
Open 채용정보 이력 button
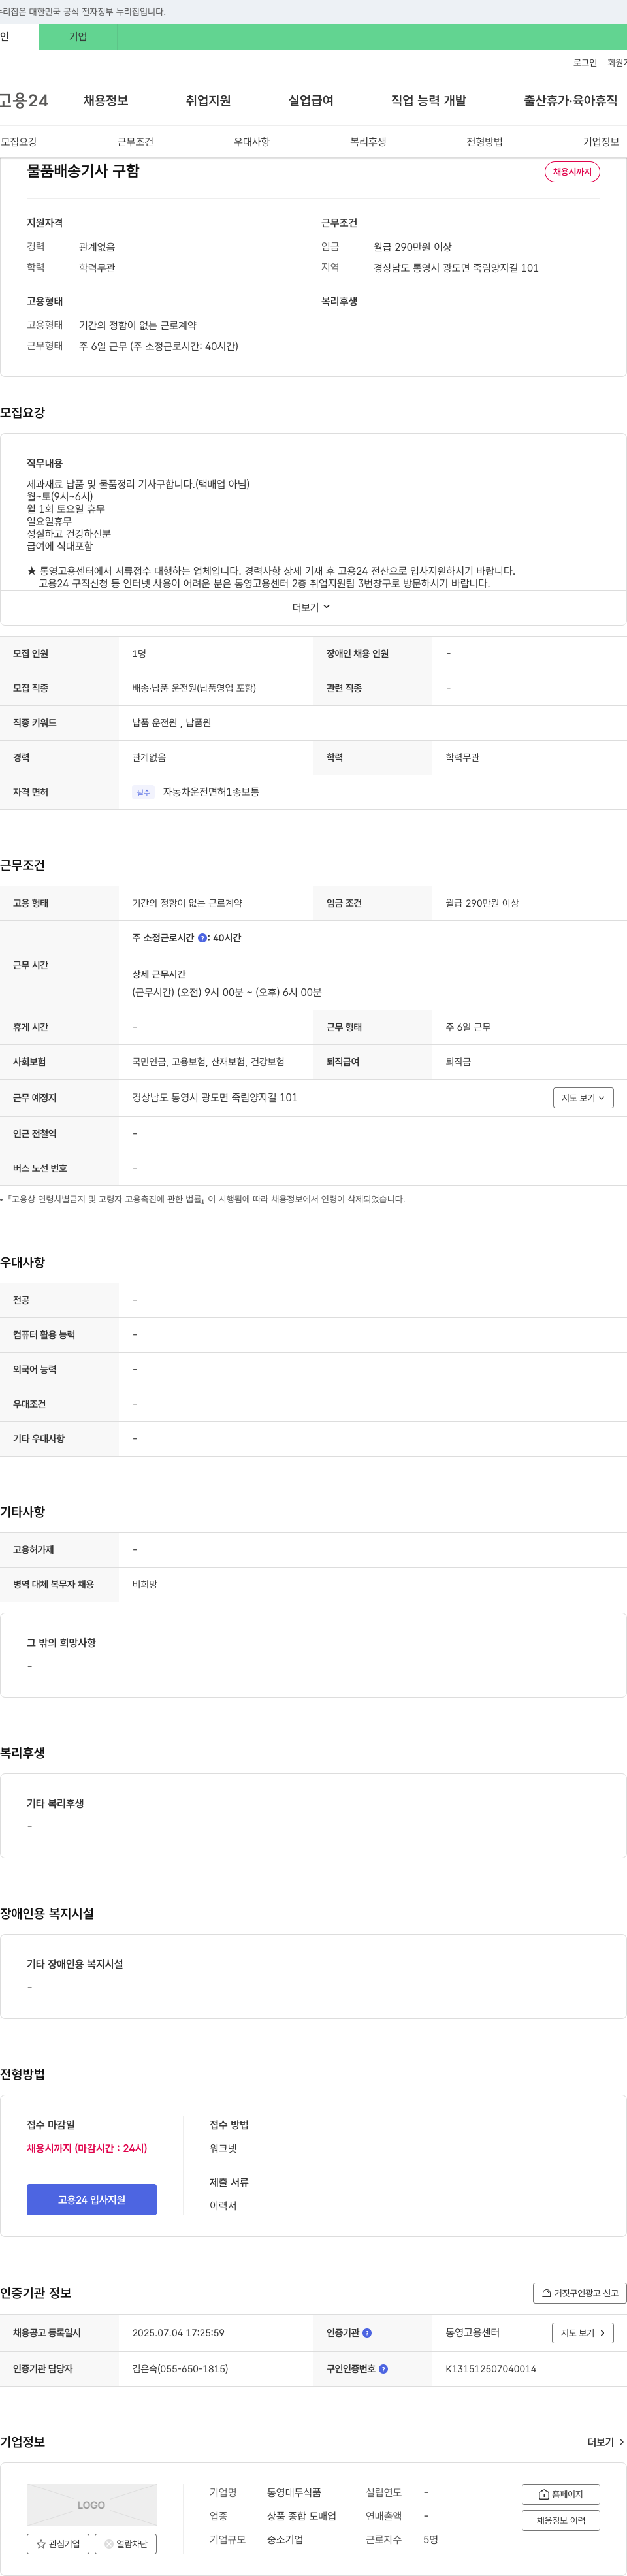click(x=560, y=2520)
